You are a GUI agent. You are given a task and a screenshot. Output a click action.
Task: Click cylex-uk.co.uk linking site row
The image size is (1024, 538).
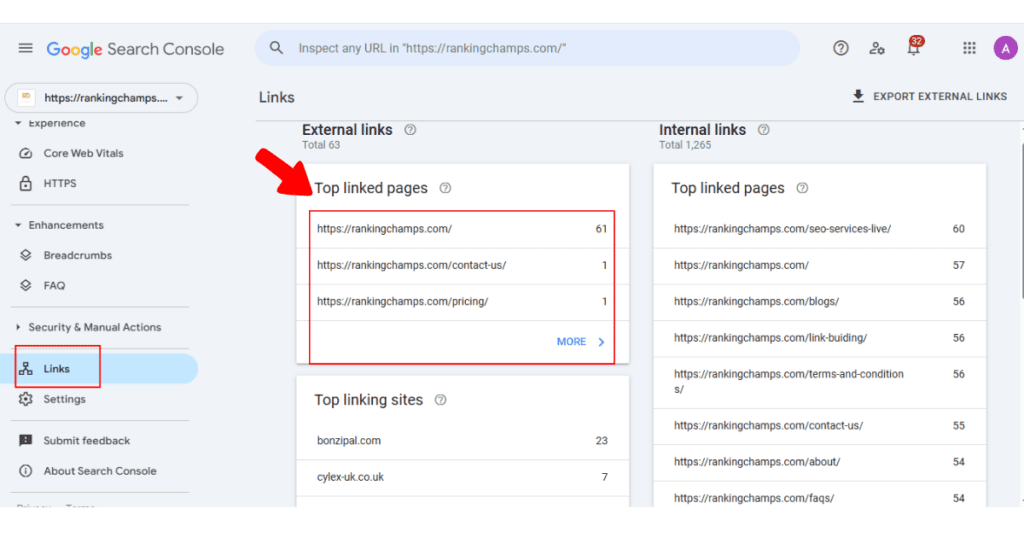click(x=462, y=478)
